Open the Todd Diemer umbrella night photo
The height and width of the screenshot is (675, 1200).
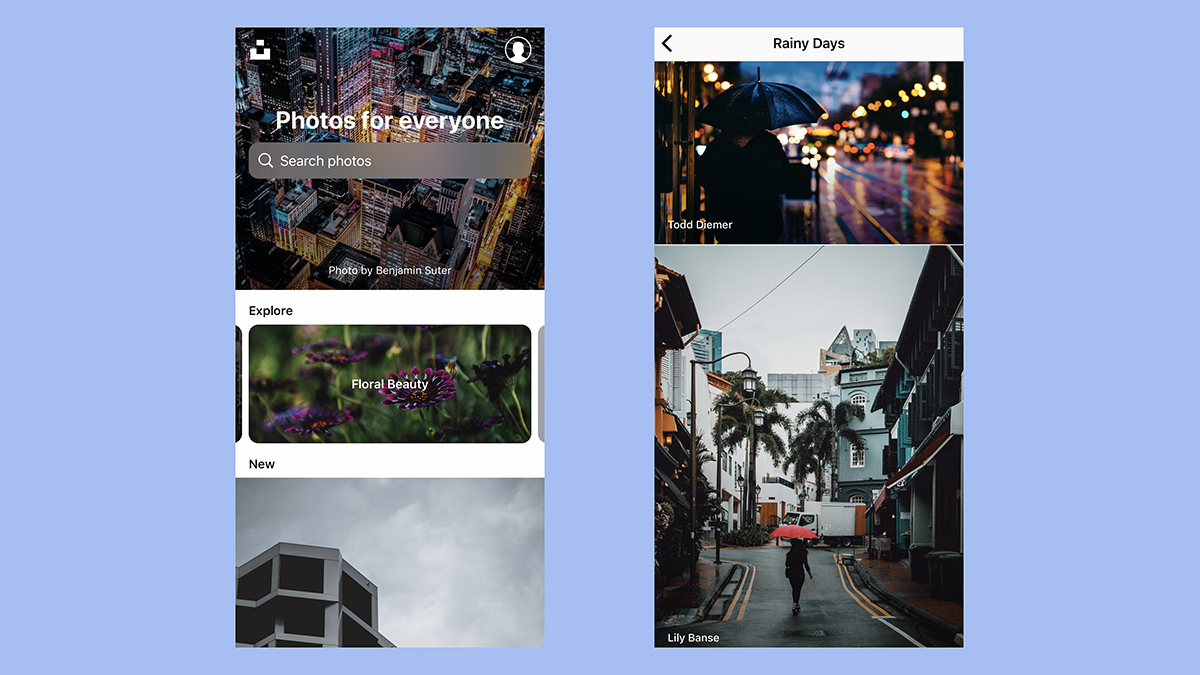pyautogui.click(x=809, y=153)
